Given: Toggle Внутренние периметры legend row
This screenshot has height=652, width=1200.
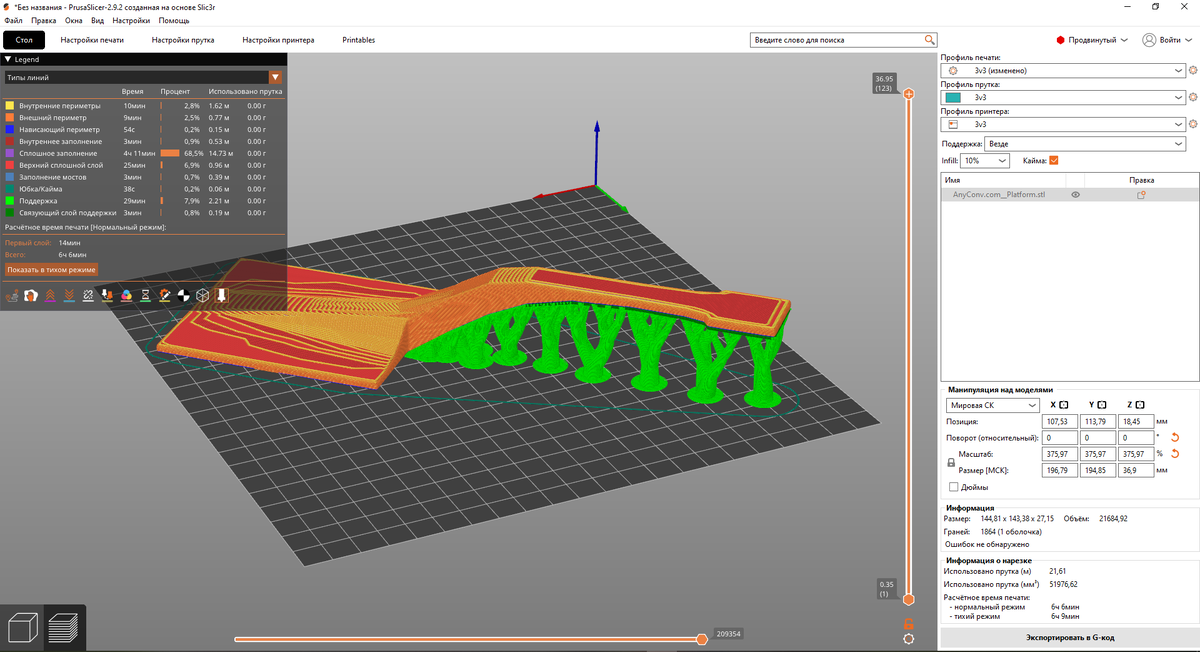Looking at the screenshot, I should point(144,105).
